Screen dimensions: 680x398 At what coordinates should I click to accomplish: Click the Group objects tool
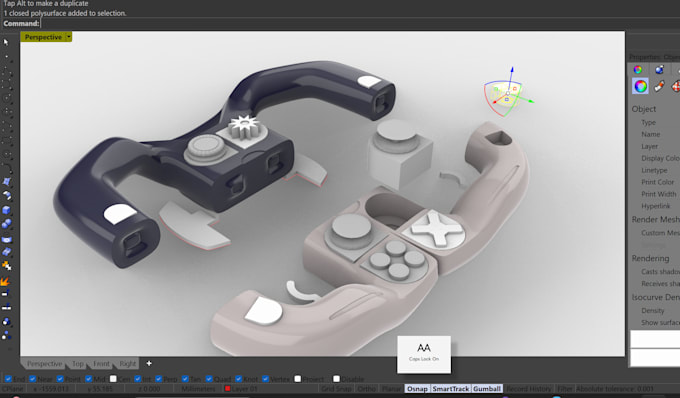pos(6,321)
